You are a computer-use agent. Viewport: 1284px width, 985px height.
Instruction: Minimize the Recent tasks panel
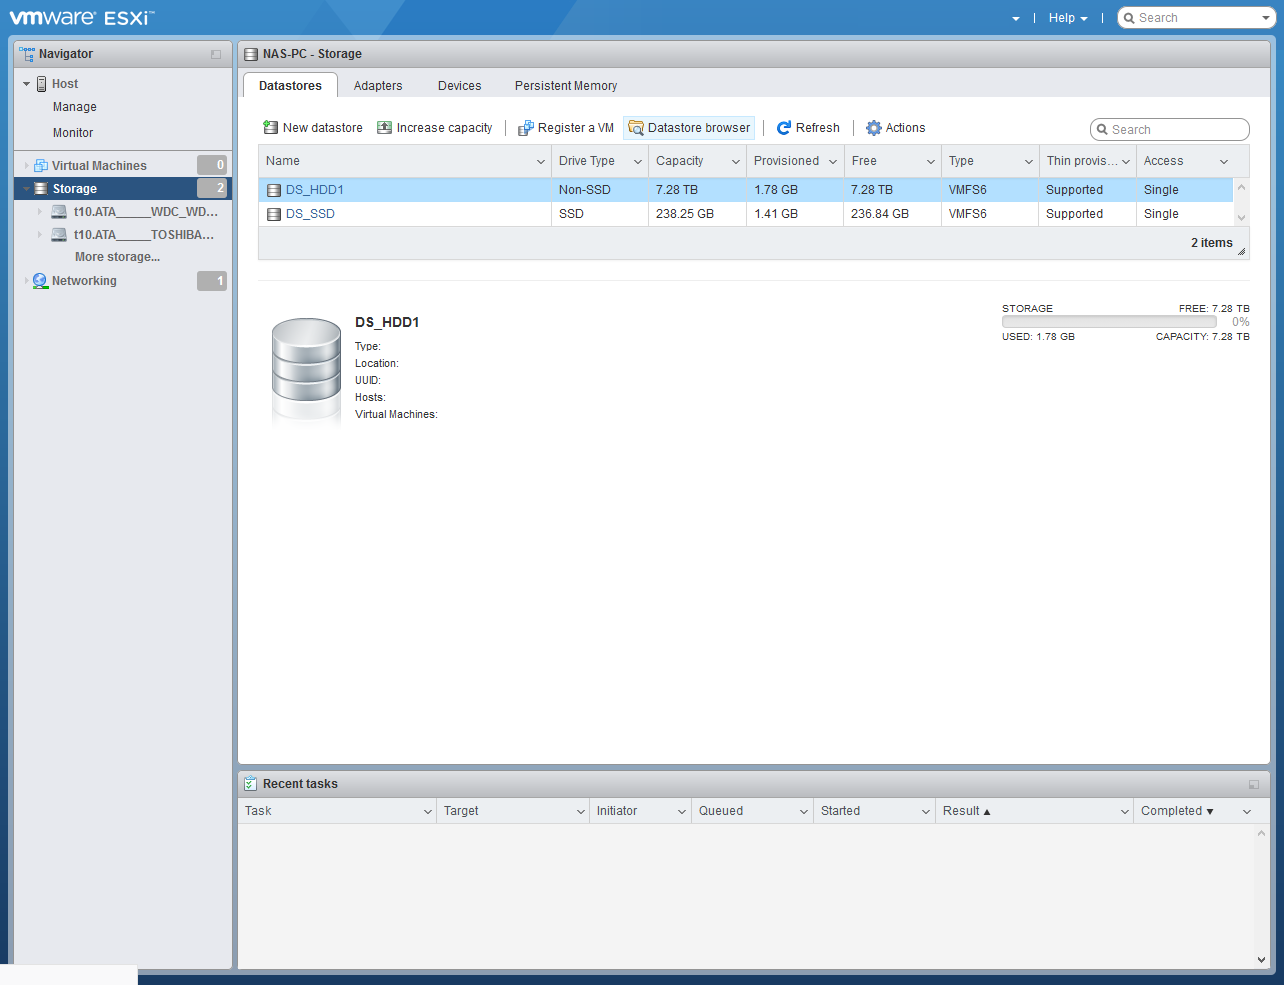(1254, 785)
